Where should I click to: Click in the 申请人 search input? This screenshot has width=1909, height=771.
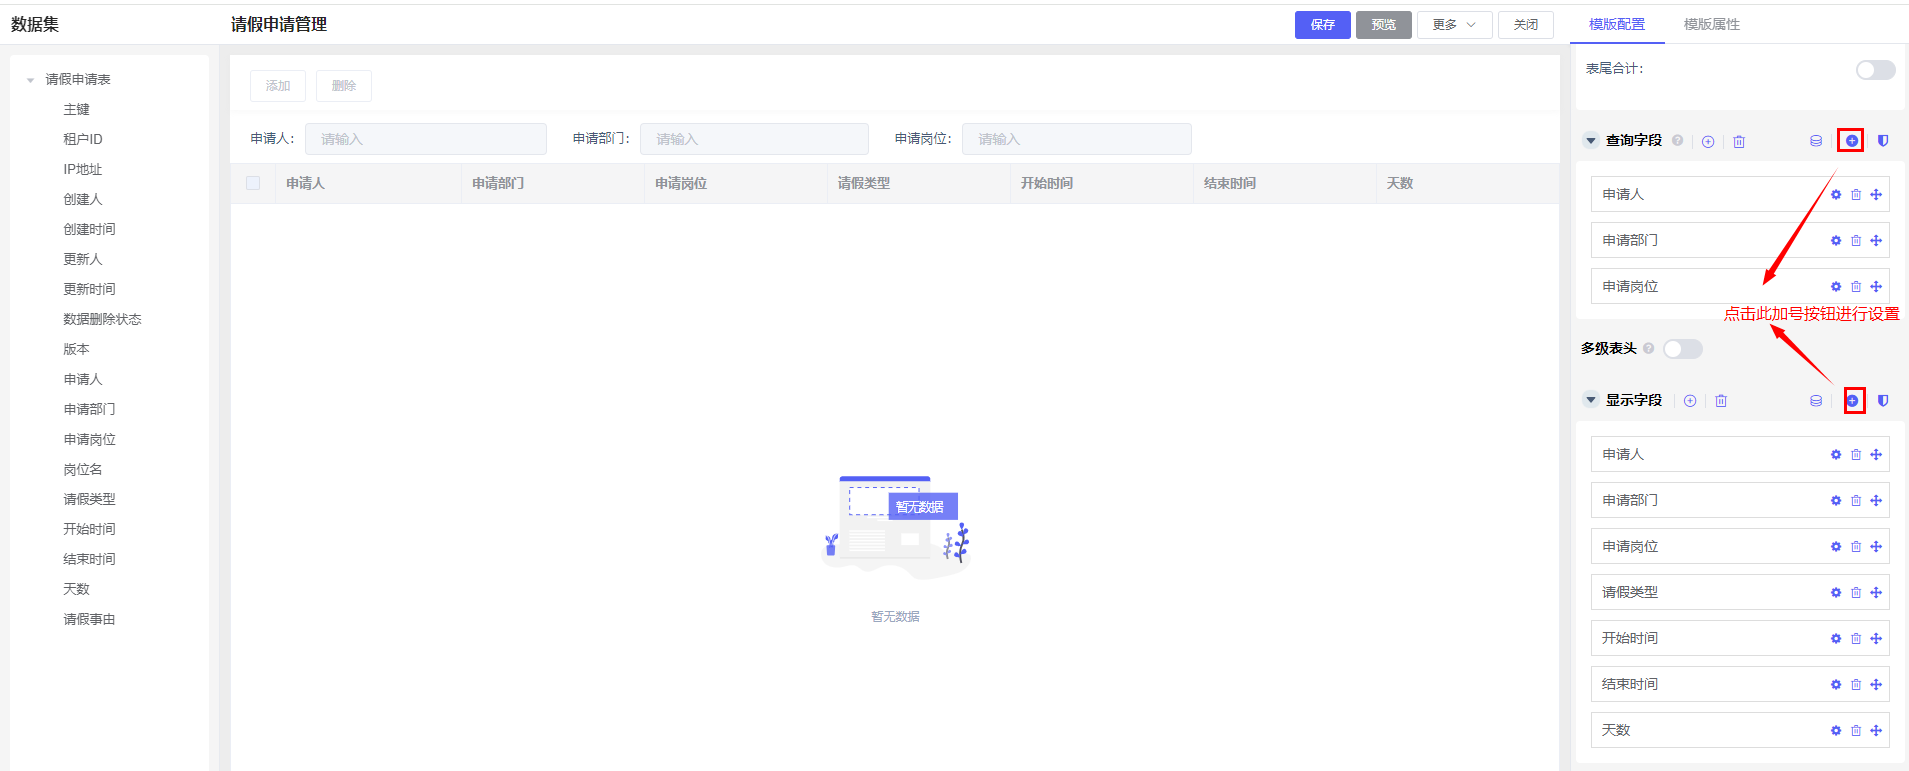point(425,139)
